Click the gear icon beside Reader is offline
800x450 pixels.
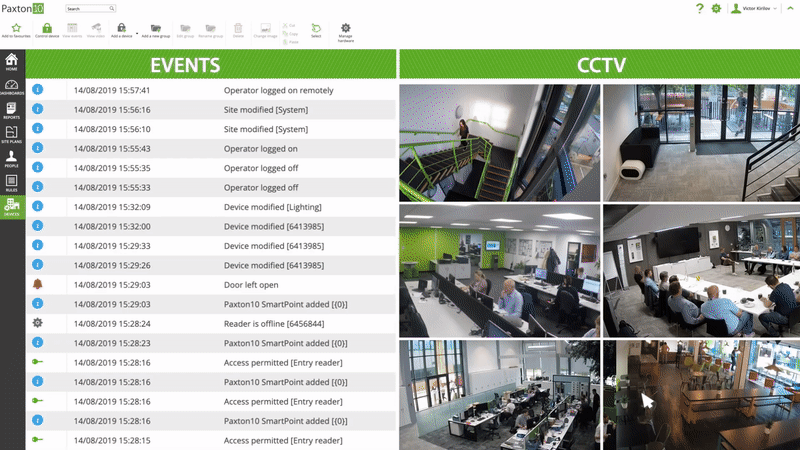click(37, 323)
